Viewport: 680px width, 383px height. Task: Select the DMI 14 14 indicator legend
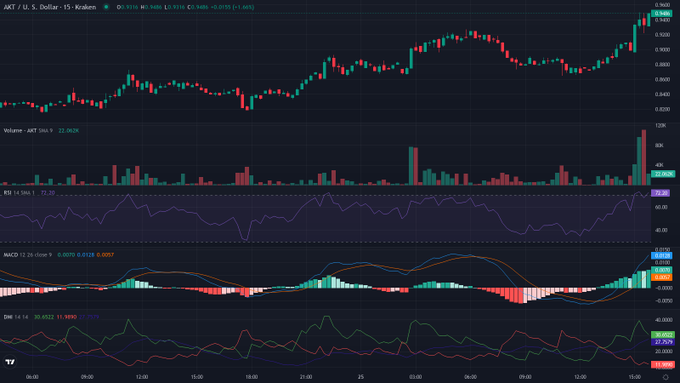point(16,317)
